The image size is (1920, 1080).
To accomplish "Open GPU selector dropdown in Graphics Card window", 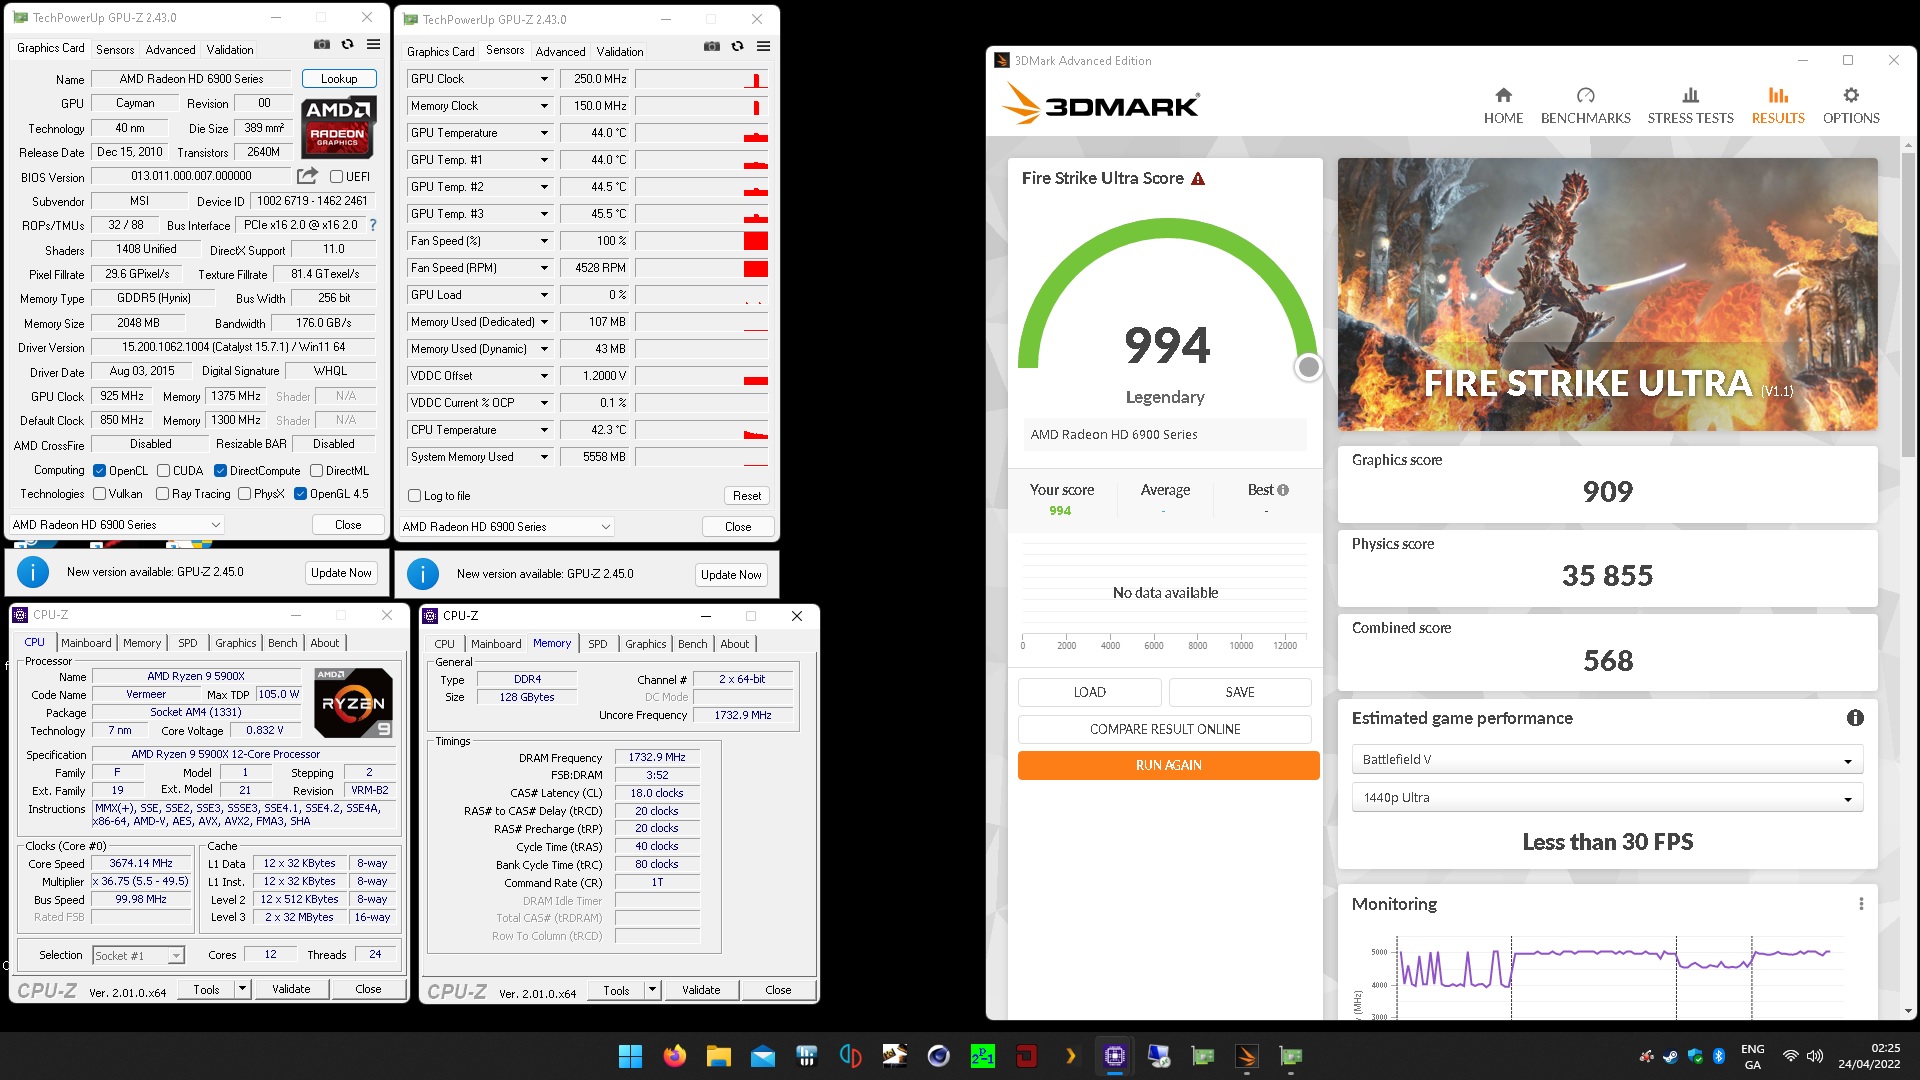I will pyautogui.click(x=116, y=525).
